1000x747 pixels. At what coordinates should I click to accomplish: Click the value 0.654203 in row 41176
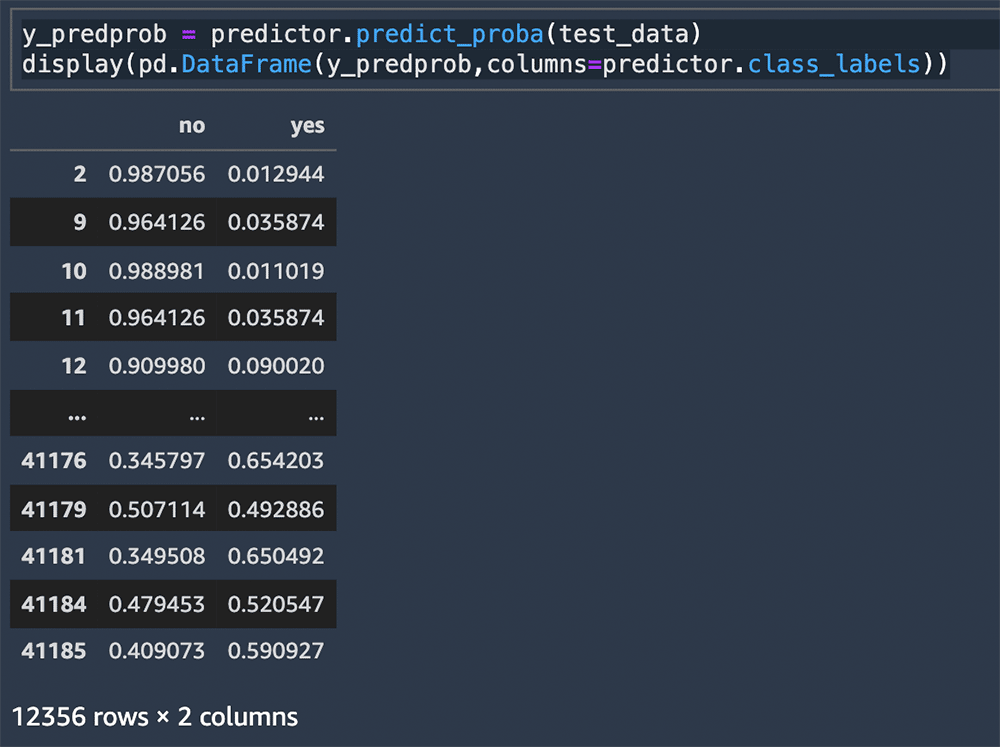click(276, 461)
